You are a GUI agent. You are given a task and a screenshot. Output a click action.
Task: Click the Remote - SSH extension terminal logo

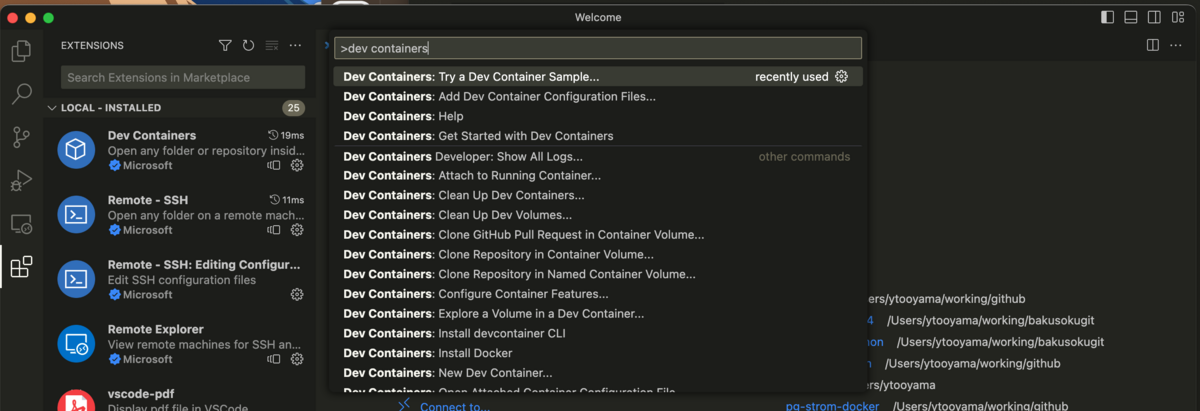(76, 215)
